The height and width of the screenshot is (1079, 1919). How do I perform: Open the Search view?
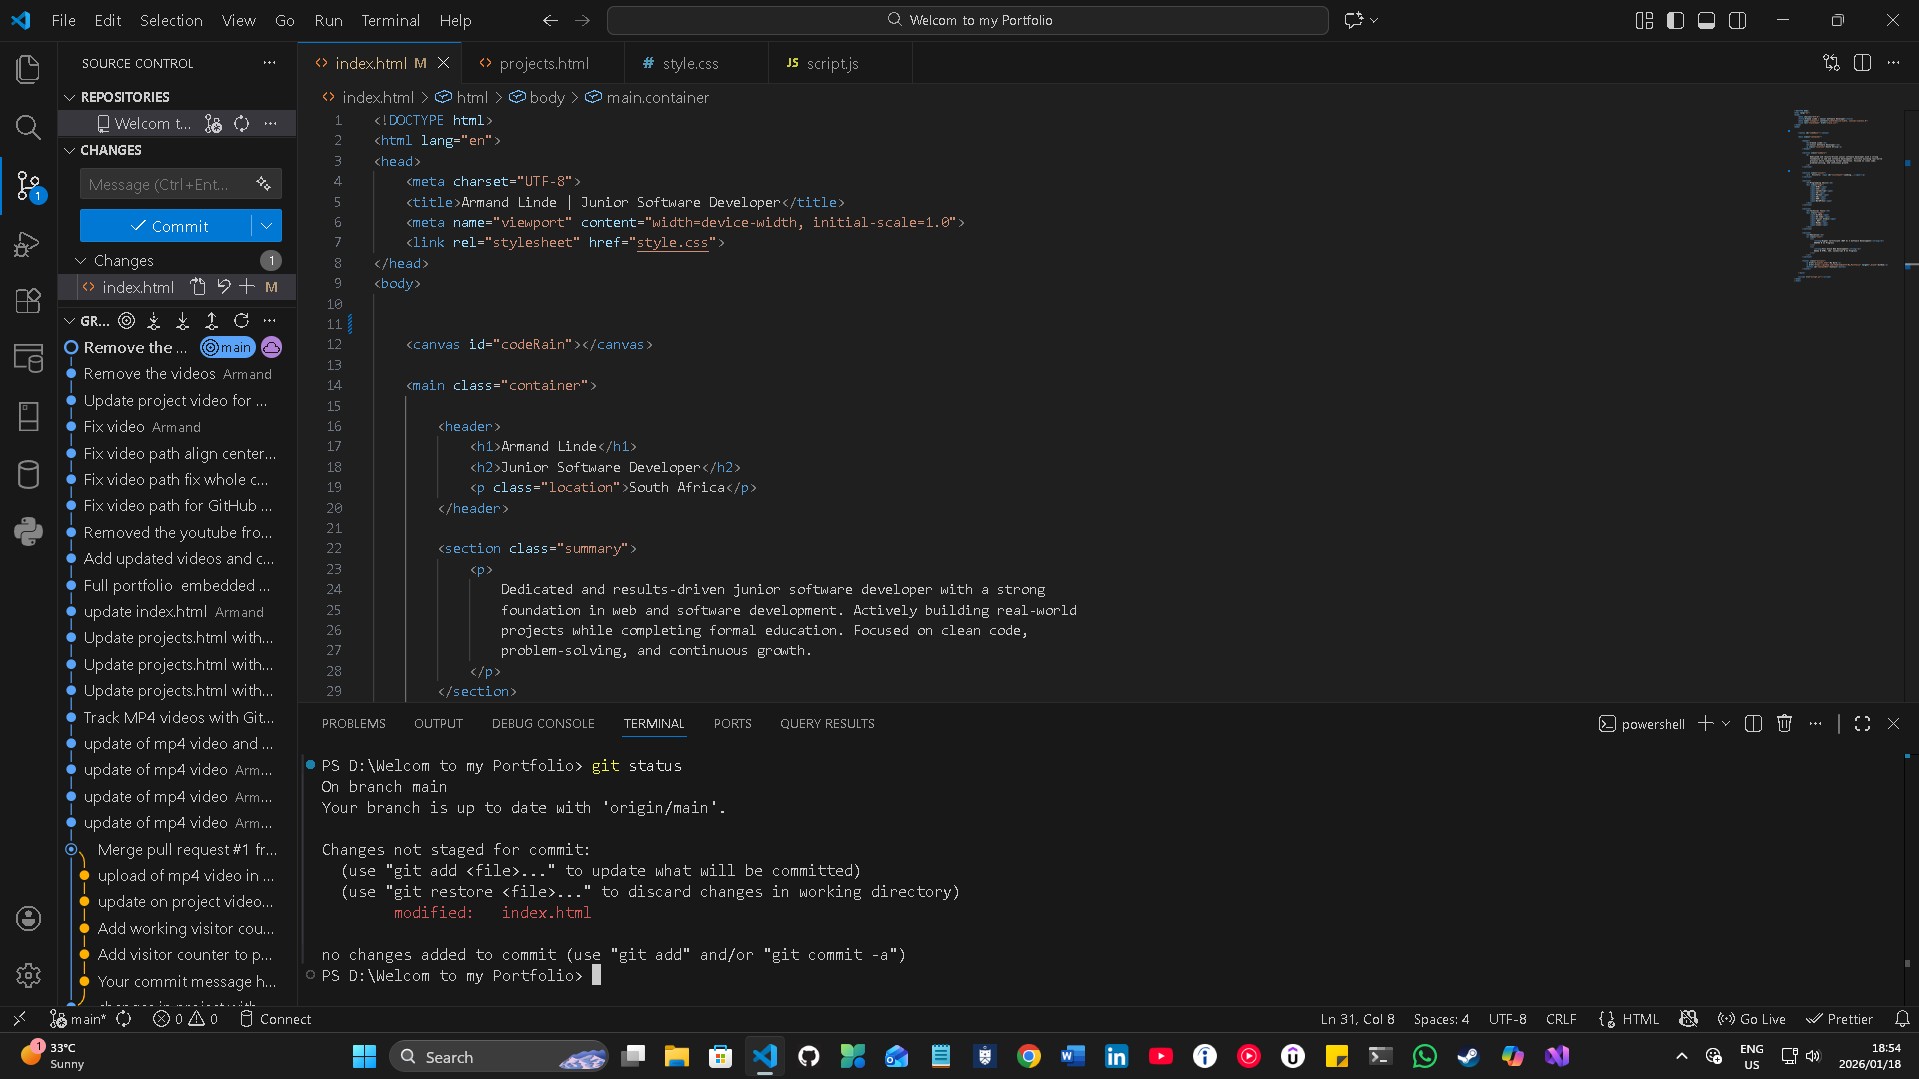[x=27, y=128]
